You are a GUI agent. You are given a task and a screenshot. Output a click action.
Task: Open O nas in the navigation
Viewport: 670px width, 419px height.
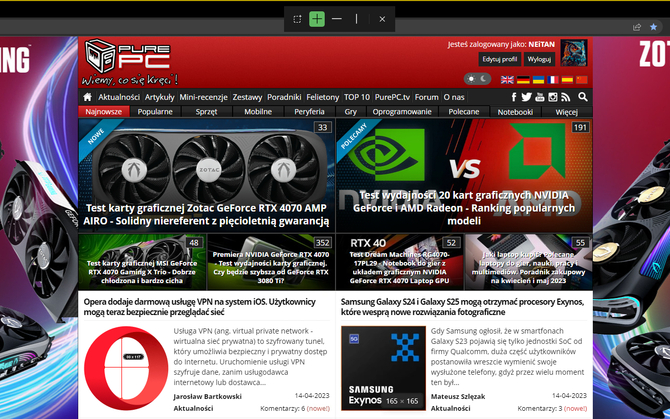click(454, 97)
